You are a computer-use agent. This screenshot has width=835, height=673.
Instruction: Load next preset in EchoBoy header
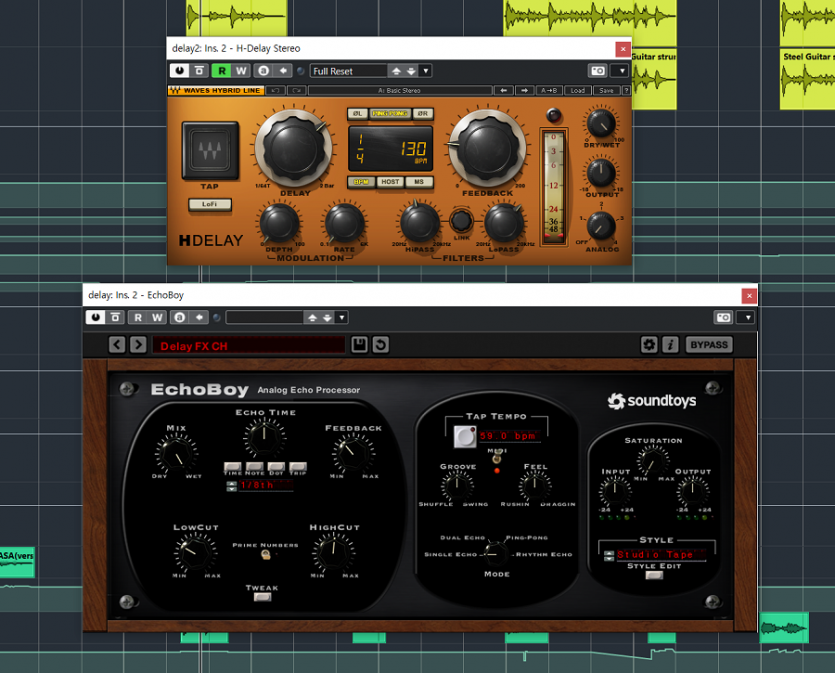(x=327, y=317)
